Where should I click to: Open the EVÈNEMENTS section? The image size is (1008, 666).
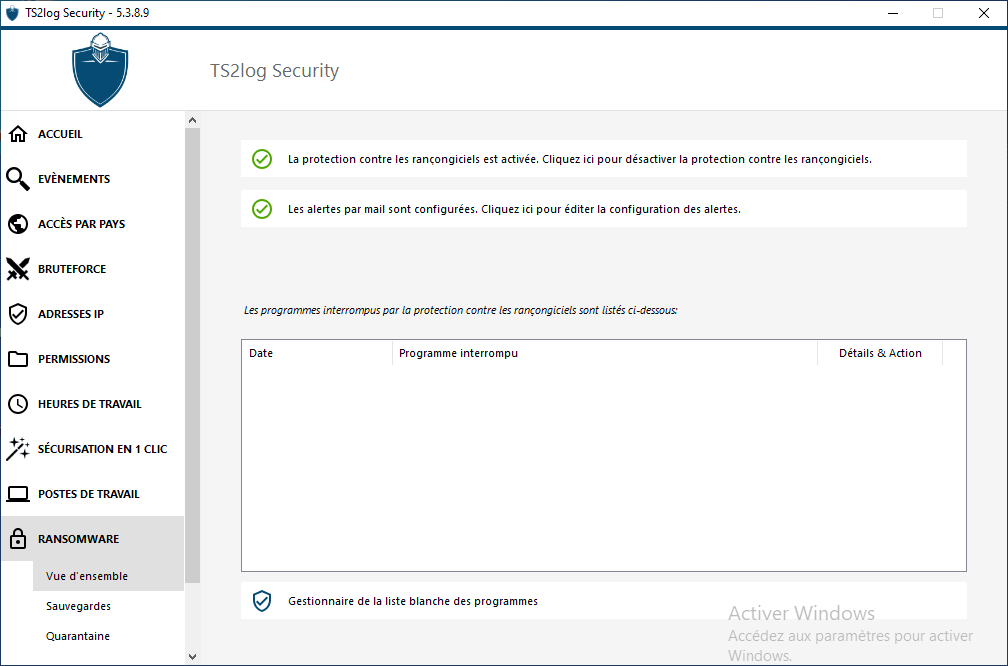tap(93, 179)
